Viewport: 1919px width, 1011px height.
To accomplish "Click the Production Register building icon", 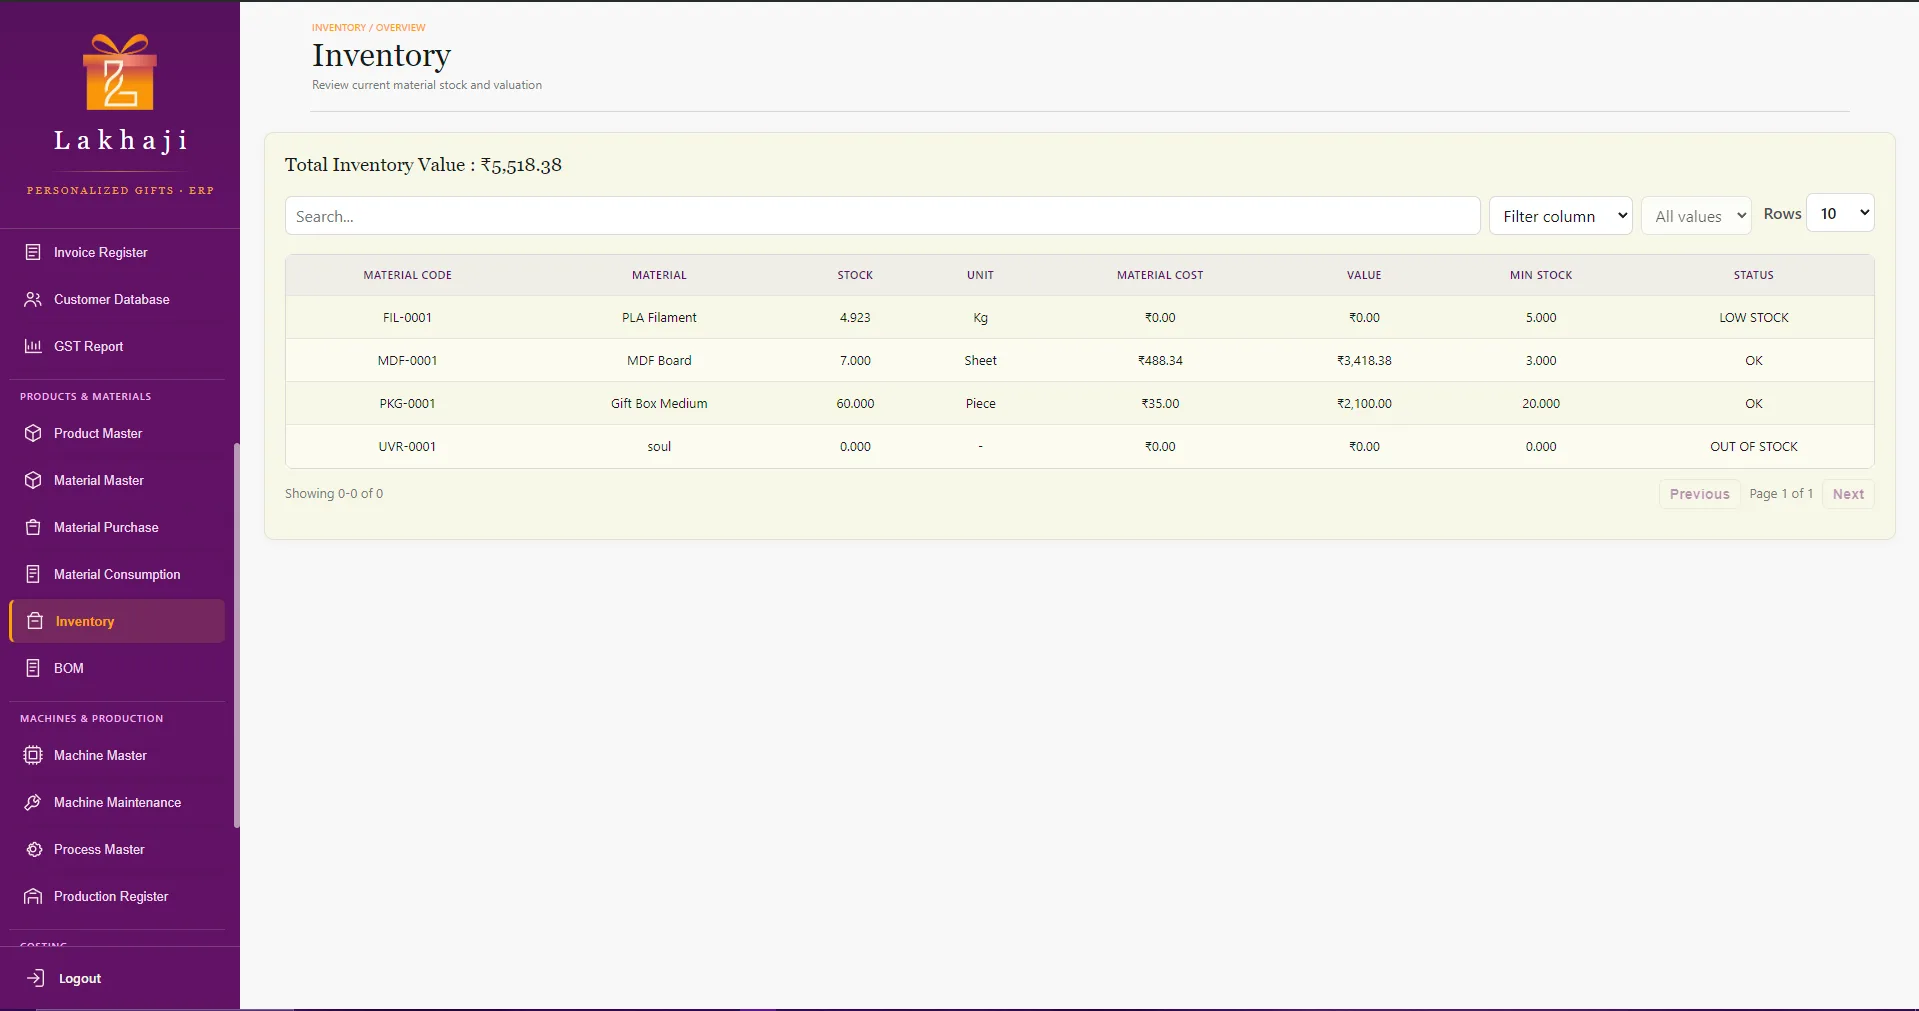I will (33, 896).
